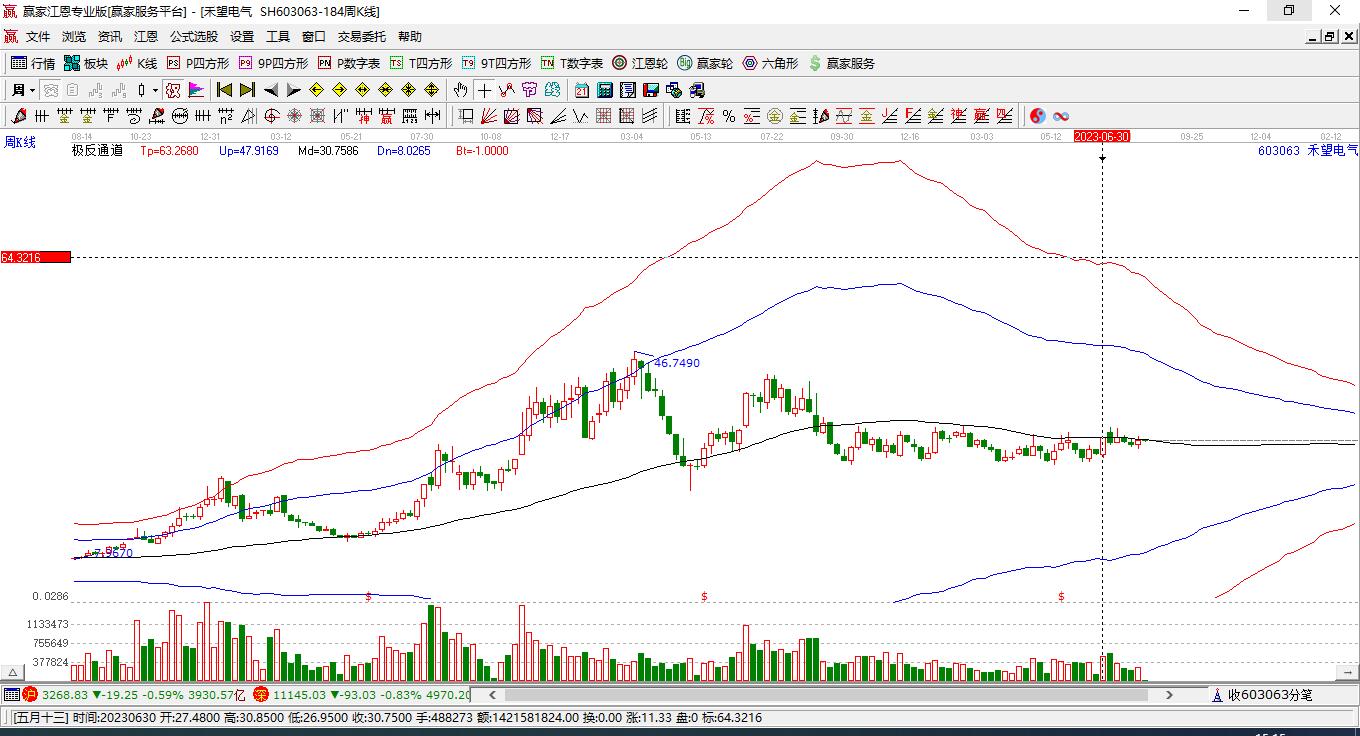The width and height of the screenshot is (1360, 736).
Task: Click the 沪 Shanghai index badge
Action: [30, 694]
